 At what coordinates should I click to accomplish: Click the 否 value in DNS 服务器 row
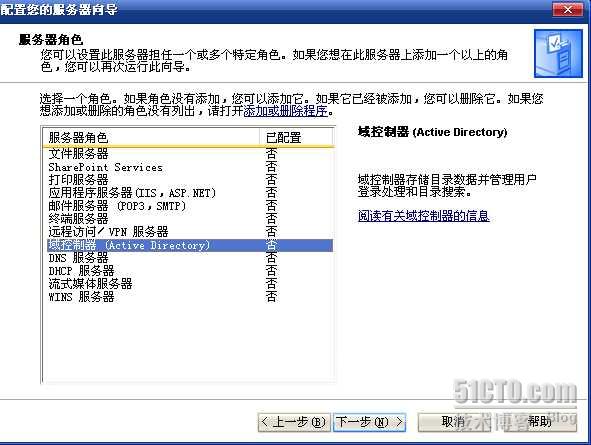pos(271,258)
